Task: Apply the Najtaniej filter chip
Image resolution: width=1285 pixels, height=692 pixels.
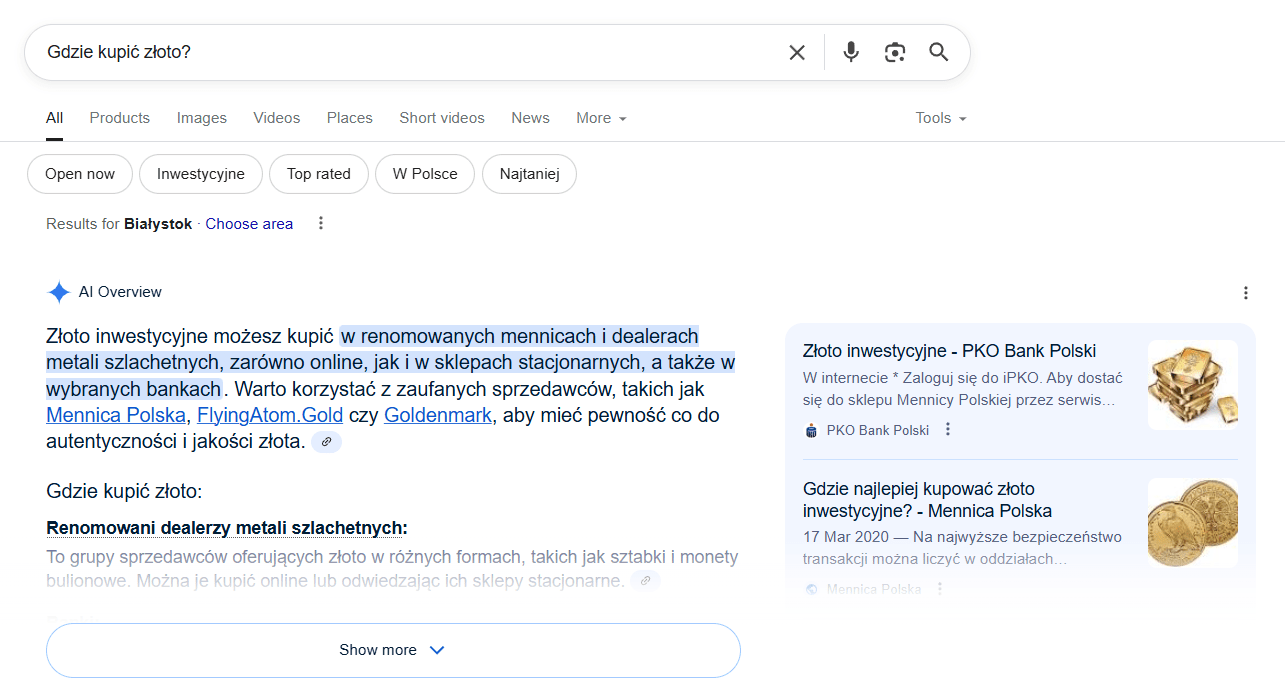Action: (x=530, y=174)
